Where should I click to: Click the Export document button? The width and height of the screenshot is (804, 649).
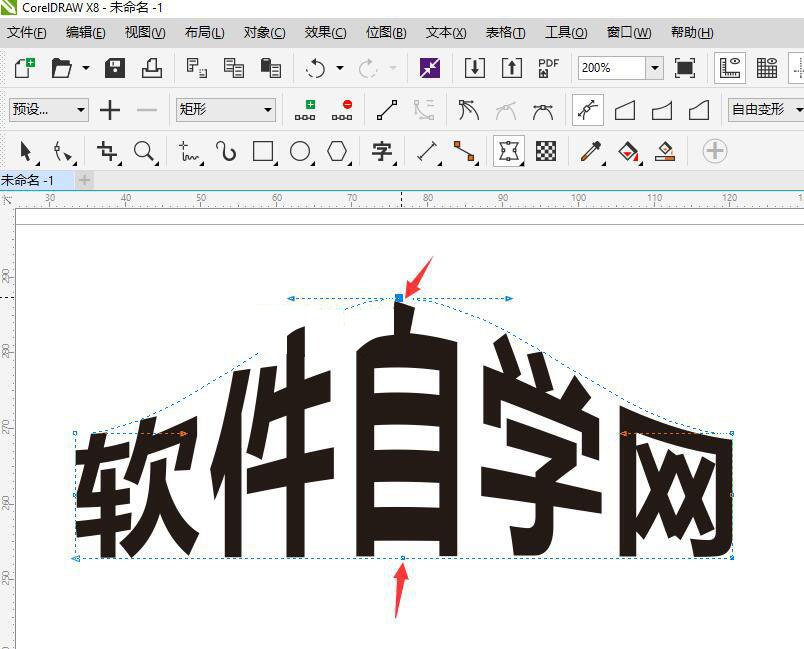click(x=512, y=68)
